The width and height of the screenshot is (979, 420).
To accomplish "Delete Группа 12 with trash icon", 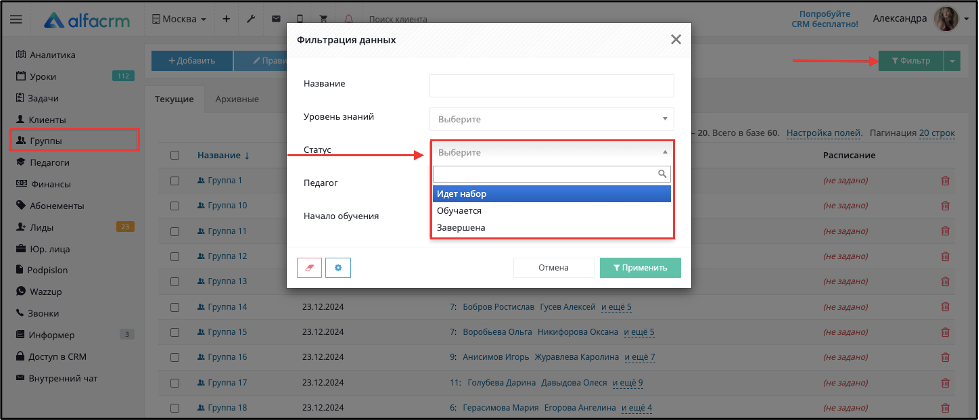I will click(945, 256).
